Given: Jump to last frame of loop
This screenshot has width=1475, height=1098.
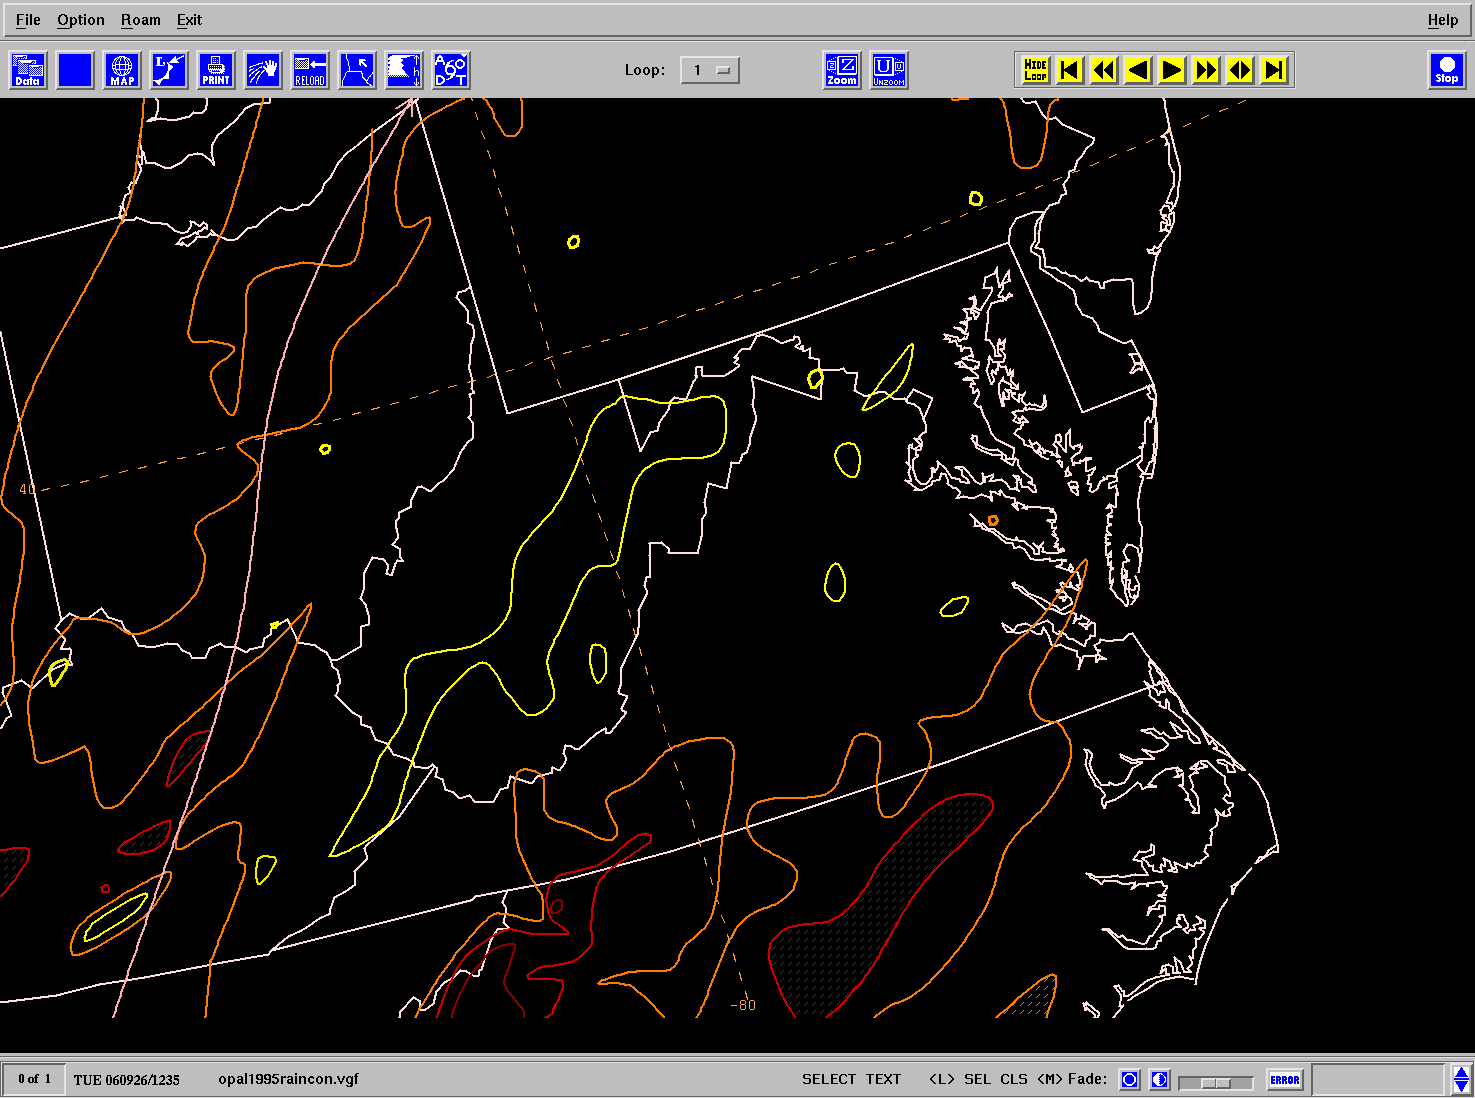Looking at the screenshot, I should point(1274,70).
